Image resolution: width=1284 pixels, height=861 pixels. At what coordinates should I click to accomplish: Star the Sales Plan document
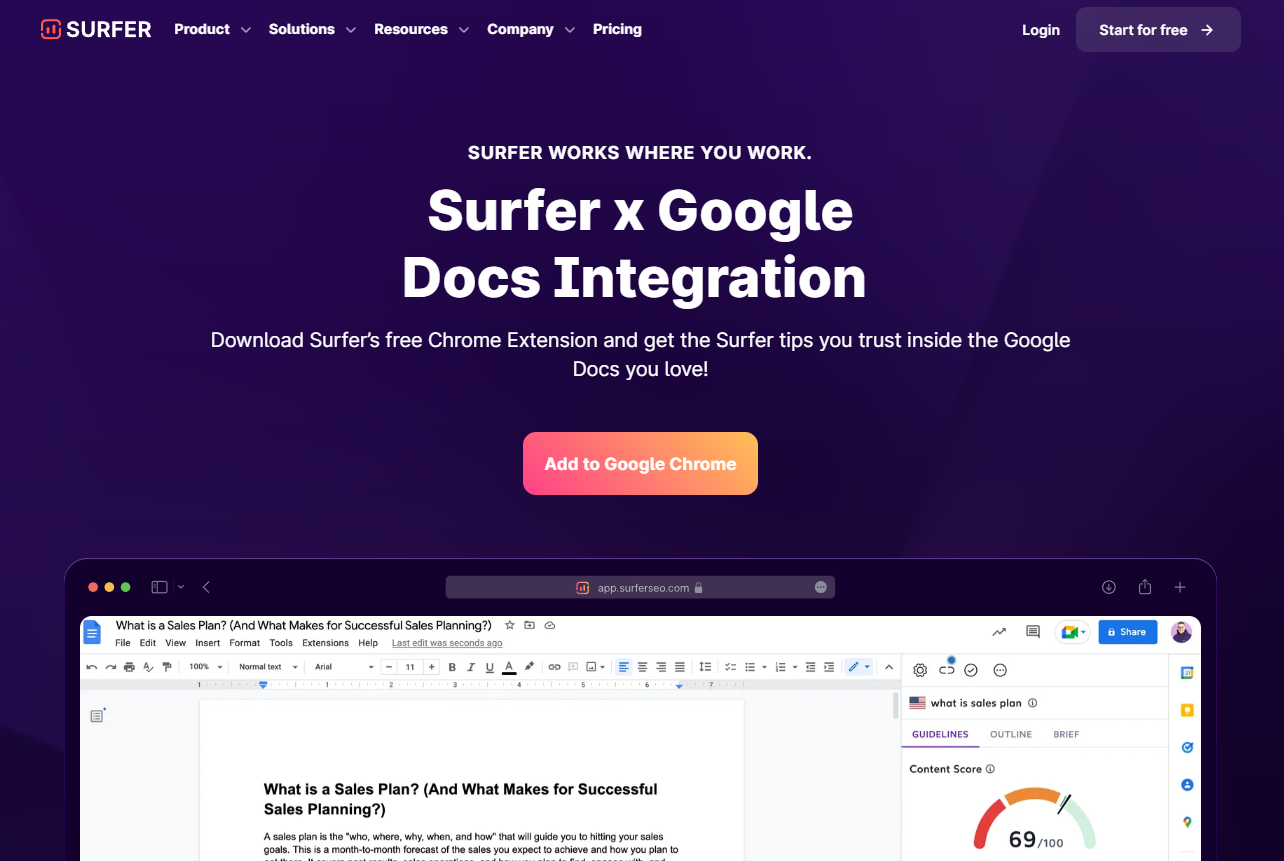[x=510, y=625]
